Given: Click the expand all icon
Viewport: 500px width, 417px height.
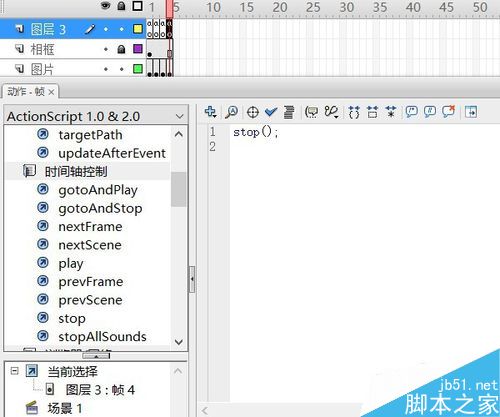Looking at the screenshot, I should [x=391, y=112].
